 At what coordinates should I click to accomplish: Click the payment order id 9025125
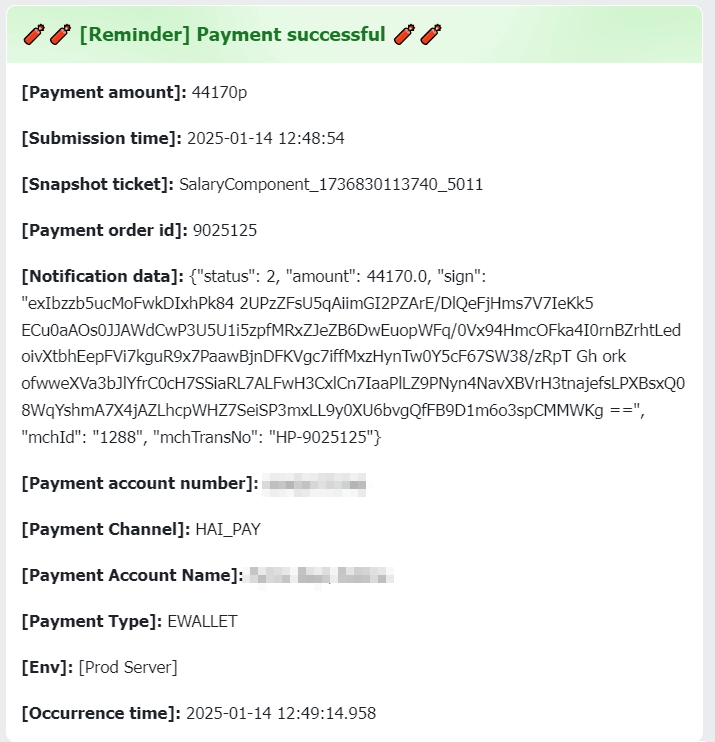click(x=224, y=230)
